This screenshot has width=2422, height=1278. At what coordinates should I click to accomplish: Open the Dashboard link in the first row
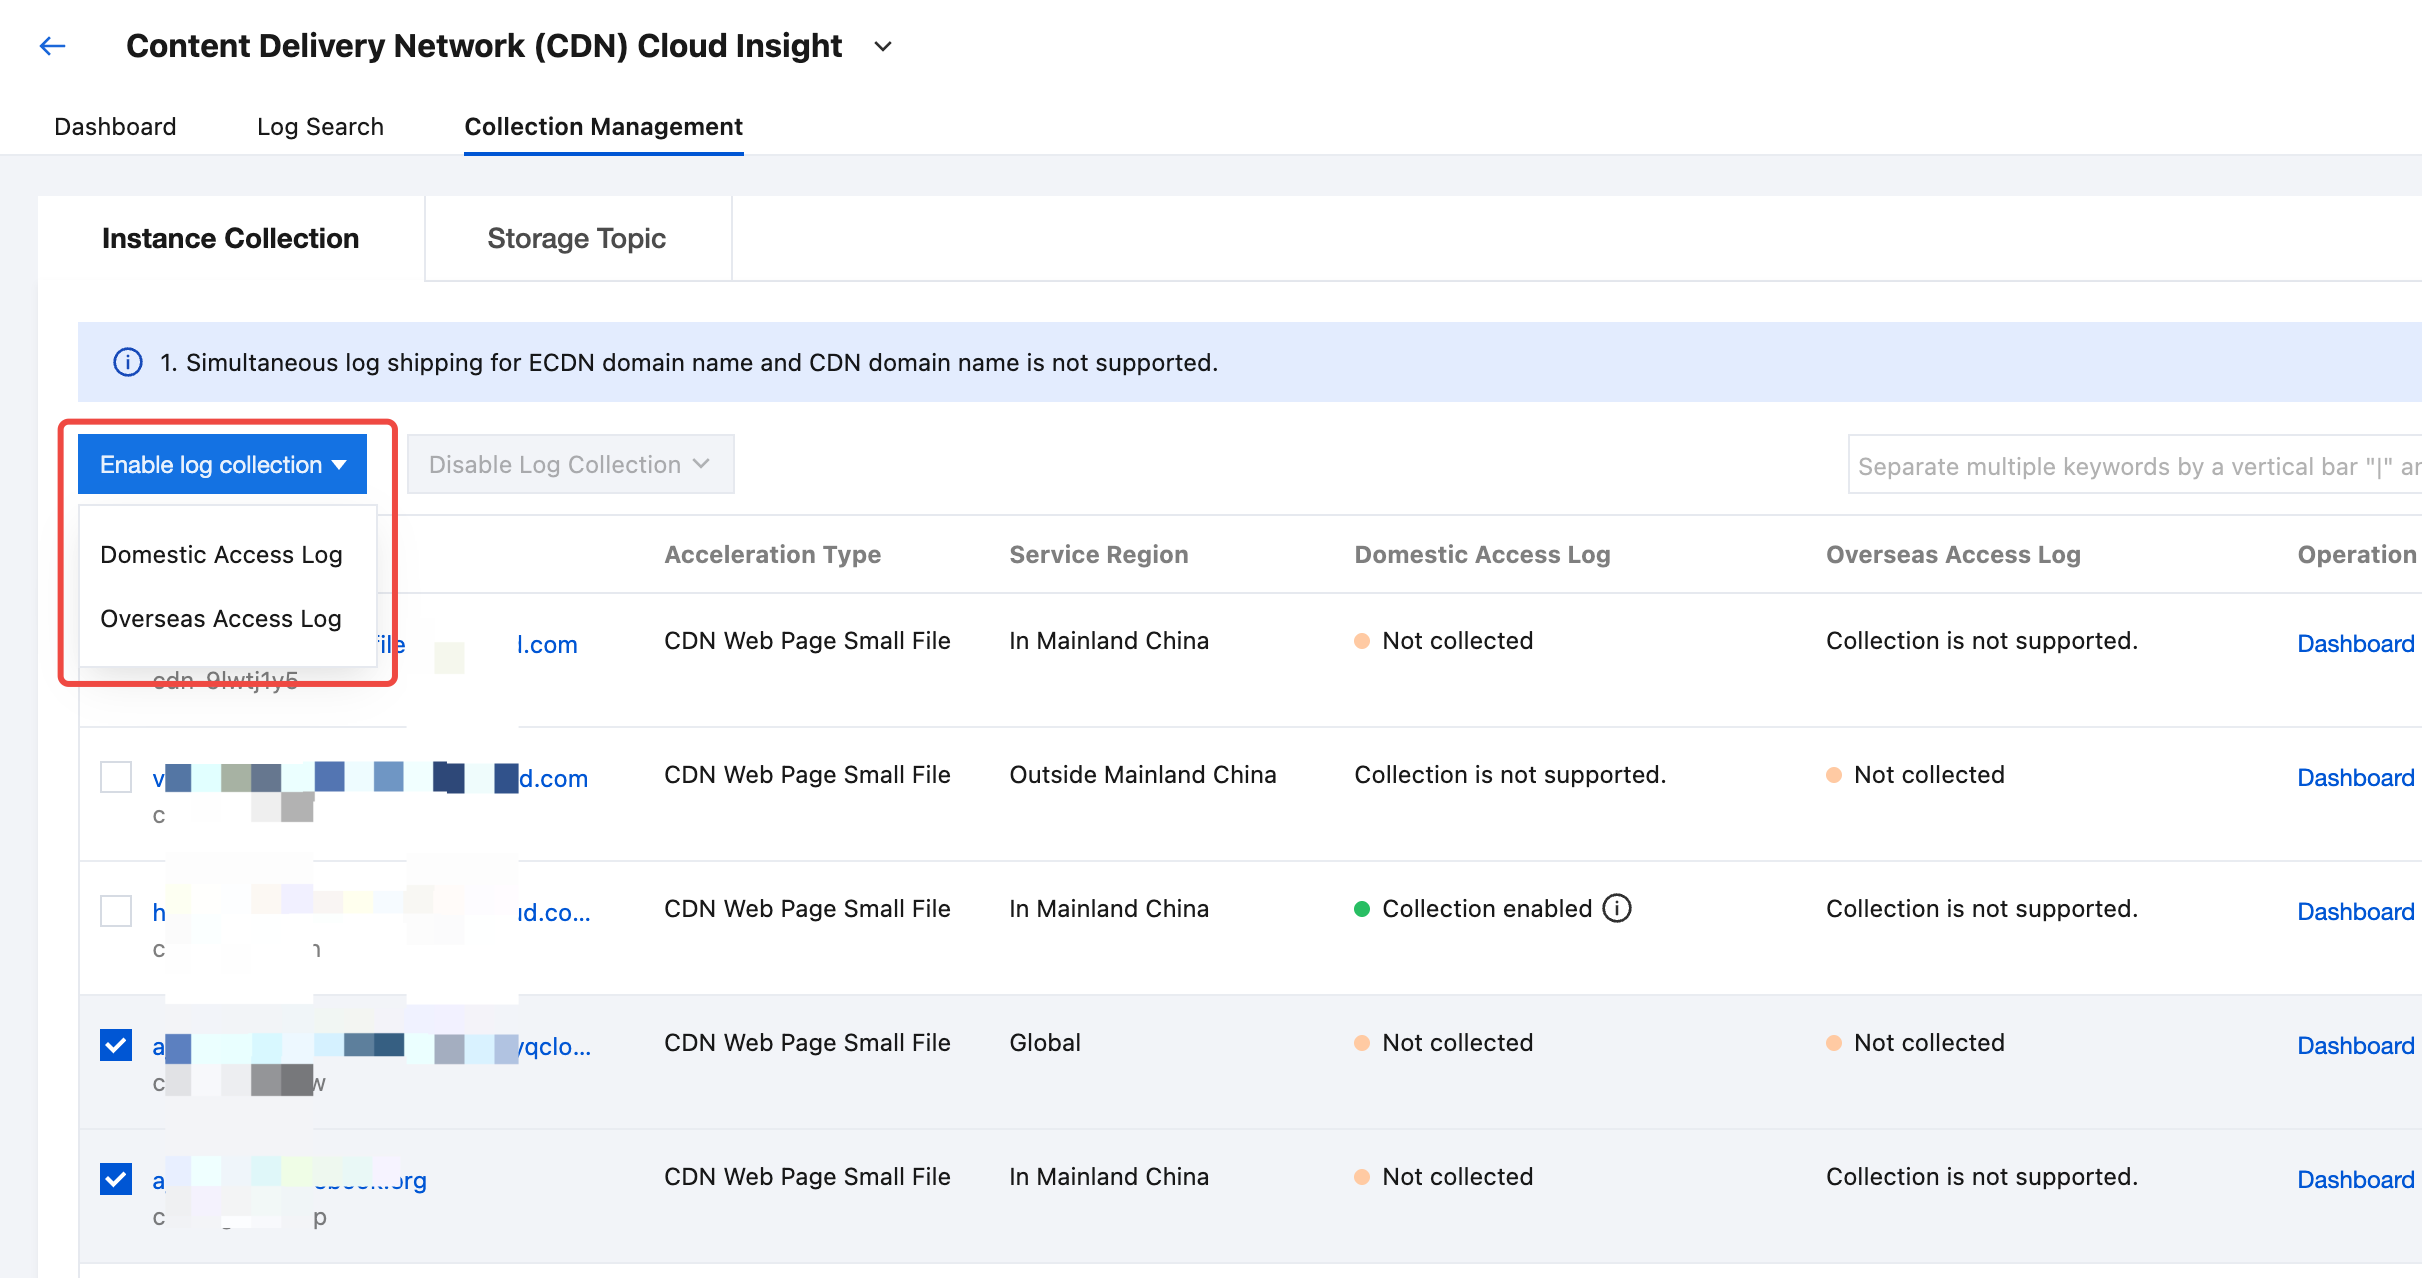[x=2355, y=643]
